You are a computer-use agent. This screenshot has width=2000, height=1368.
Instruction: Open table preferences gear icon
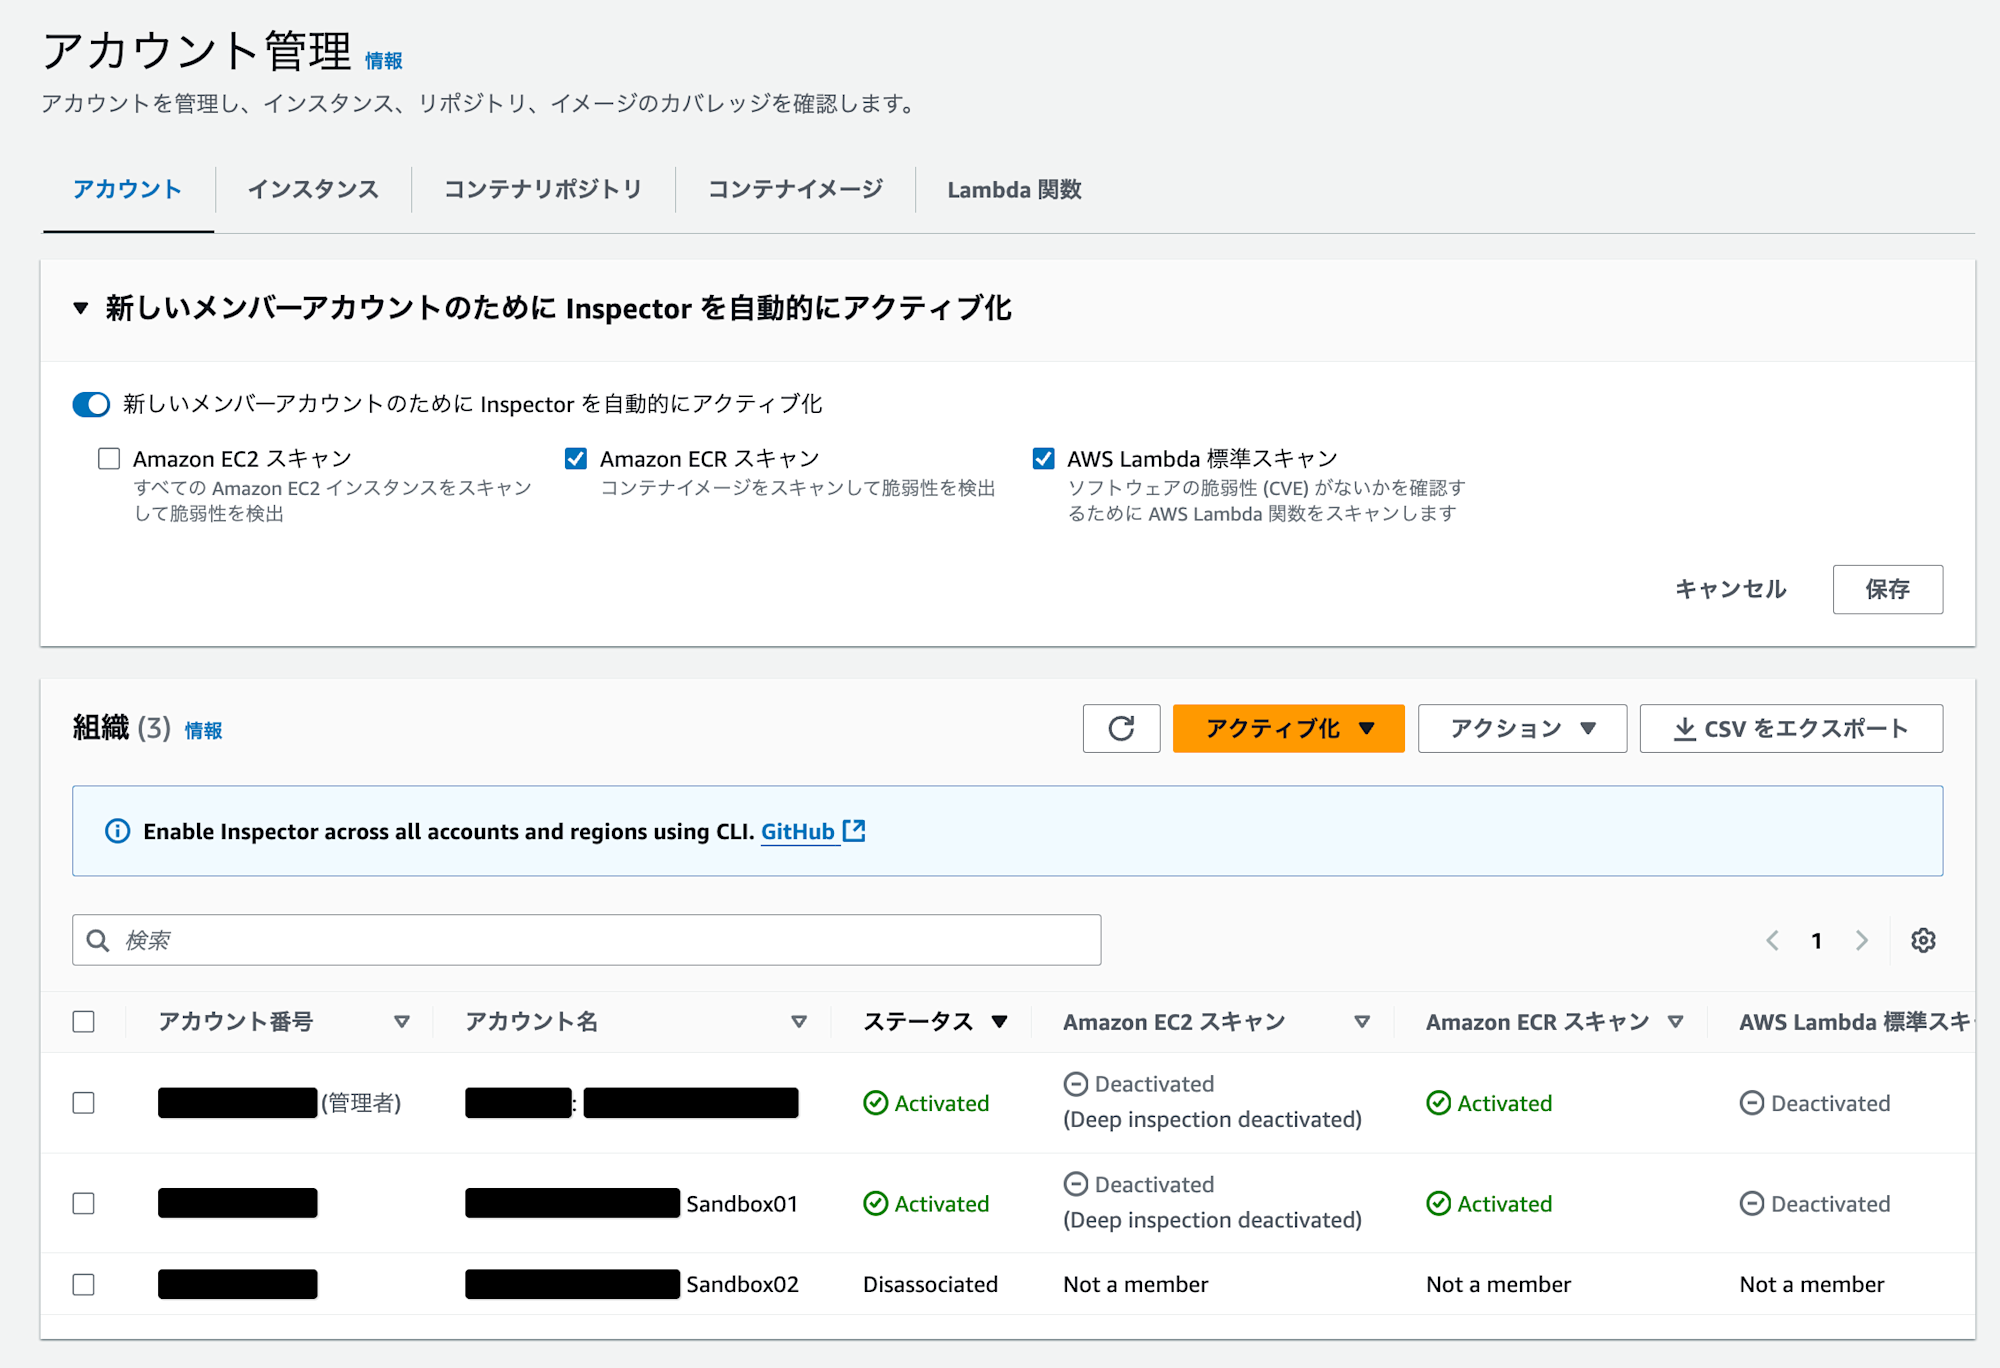click(x=1923, y=940)
